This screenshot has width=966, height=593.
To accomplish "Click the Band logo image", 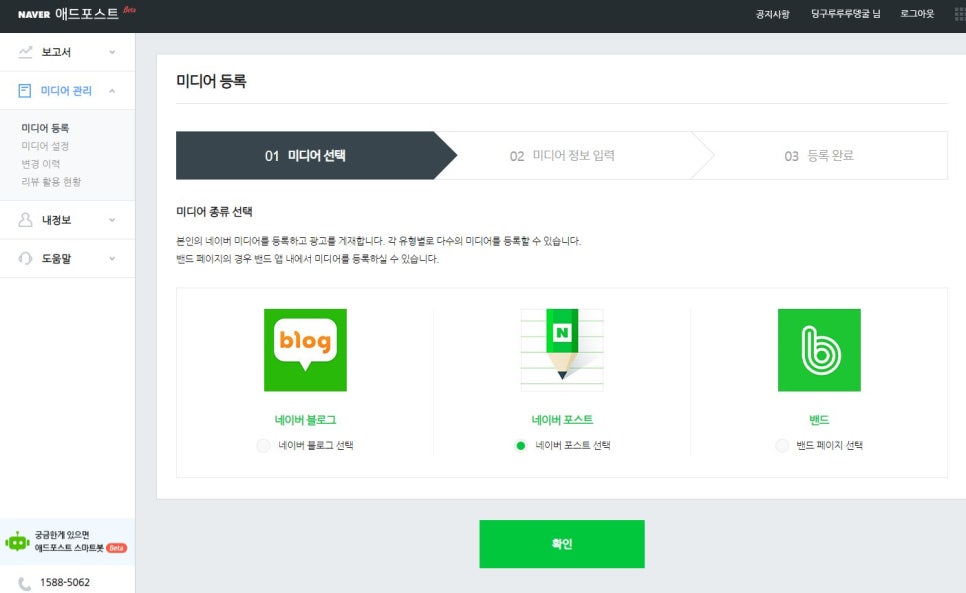I will tap(819, 350).
